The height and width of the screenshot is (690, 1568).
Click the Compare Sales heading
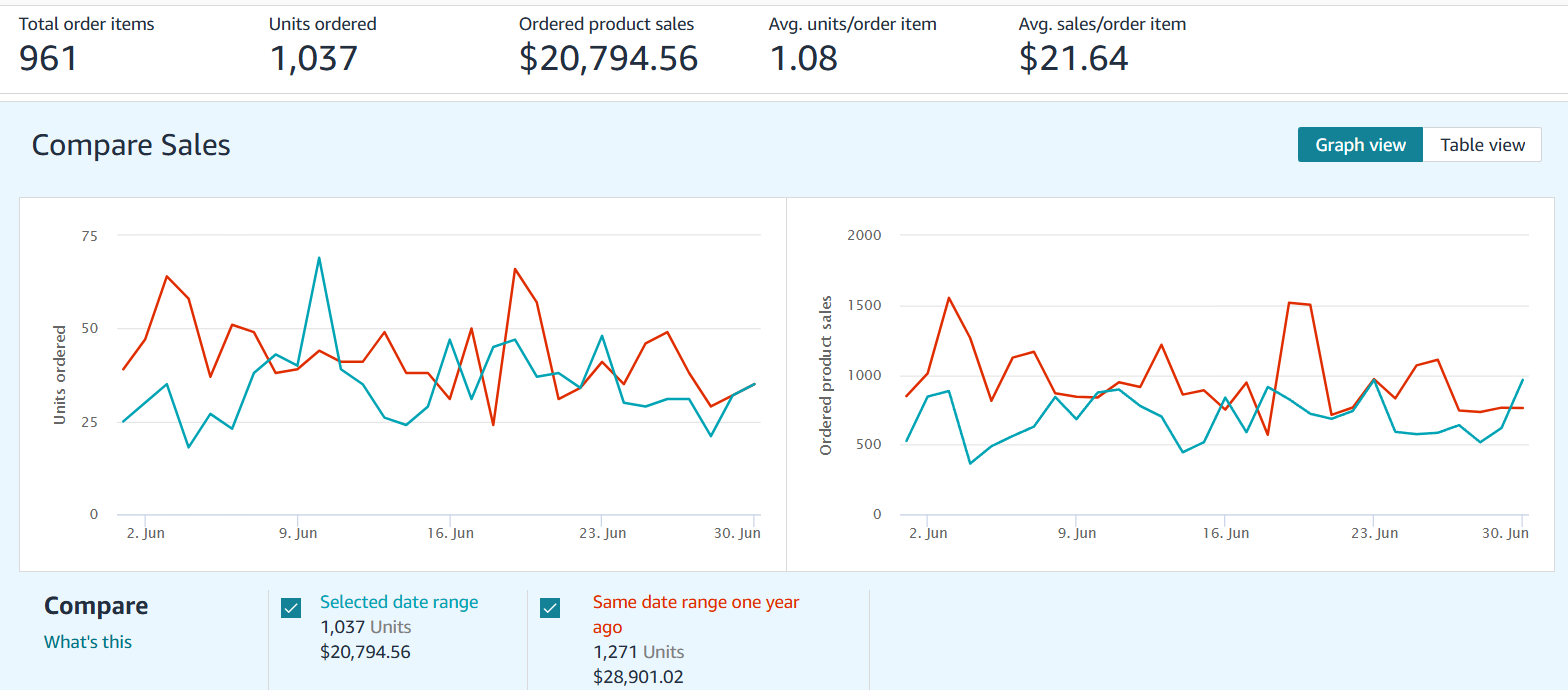pos(131,145)
